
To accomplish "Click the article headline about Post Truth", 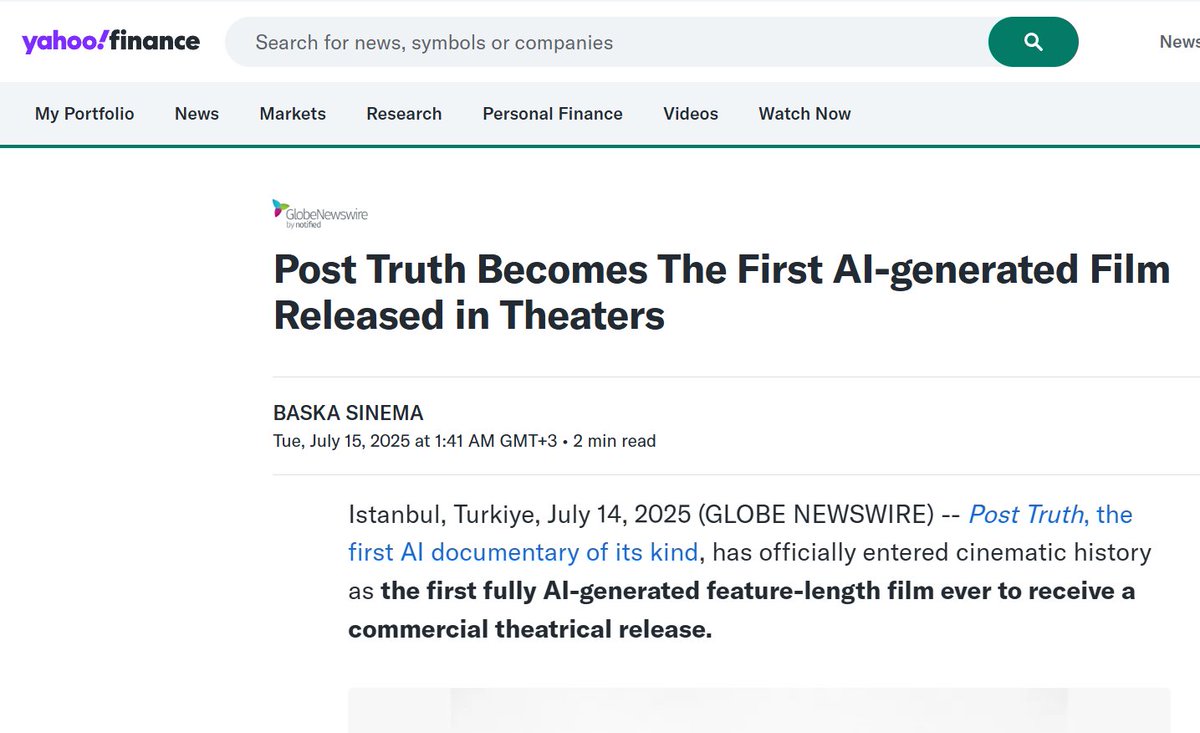I will pos(721,292).
